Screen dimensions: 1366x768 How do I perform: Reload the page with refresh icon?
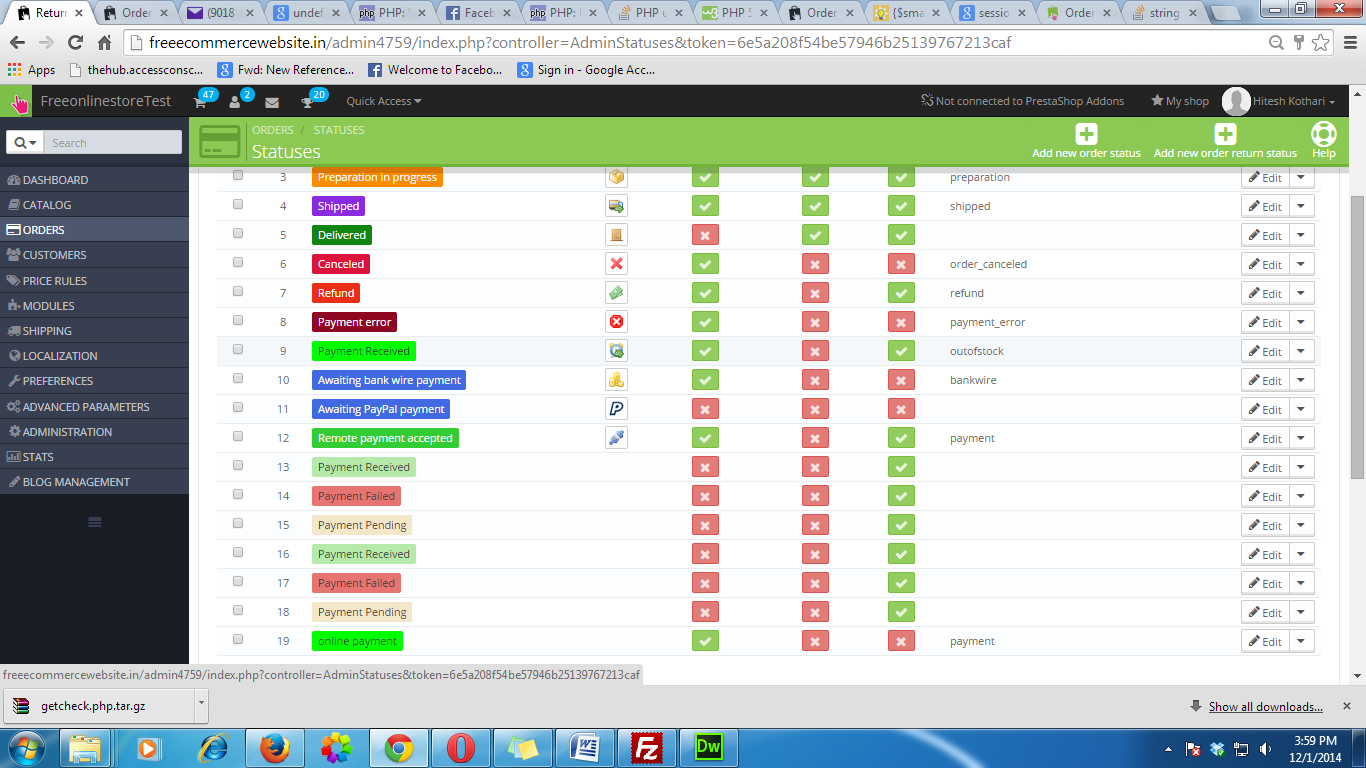[x=75, y=43]
